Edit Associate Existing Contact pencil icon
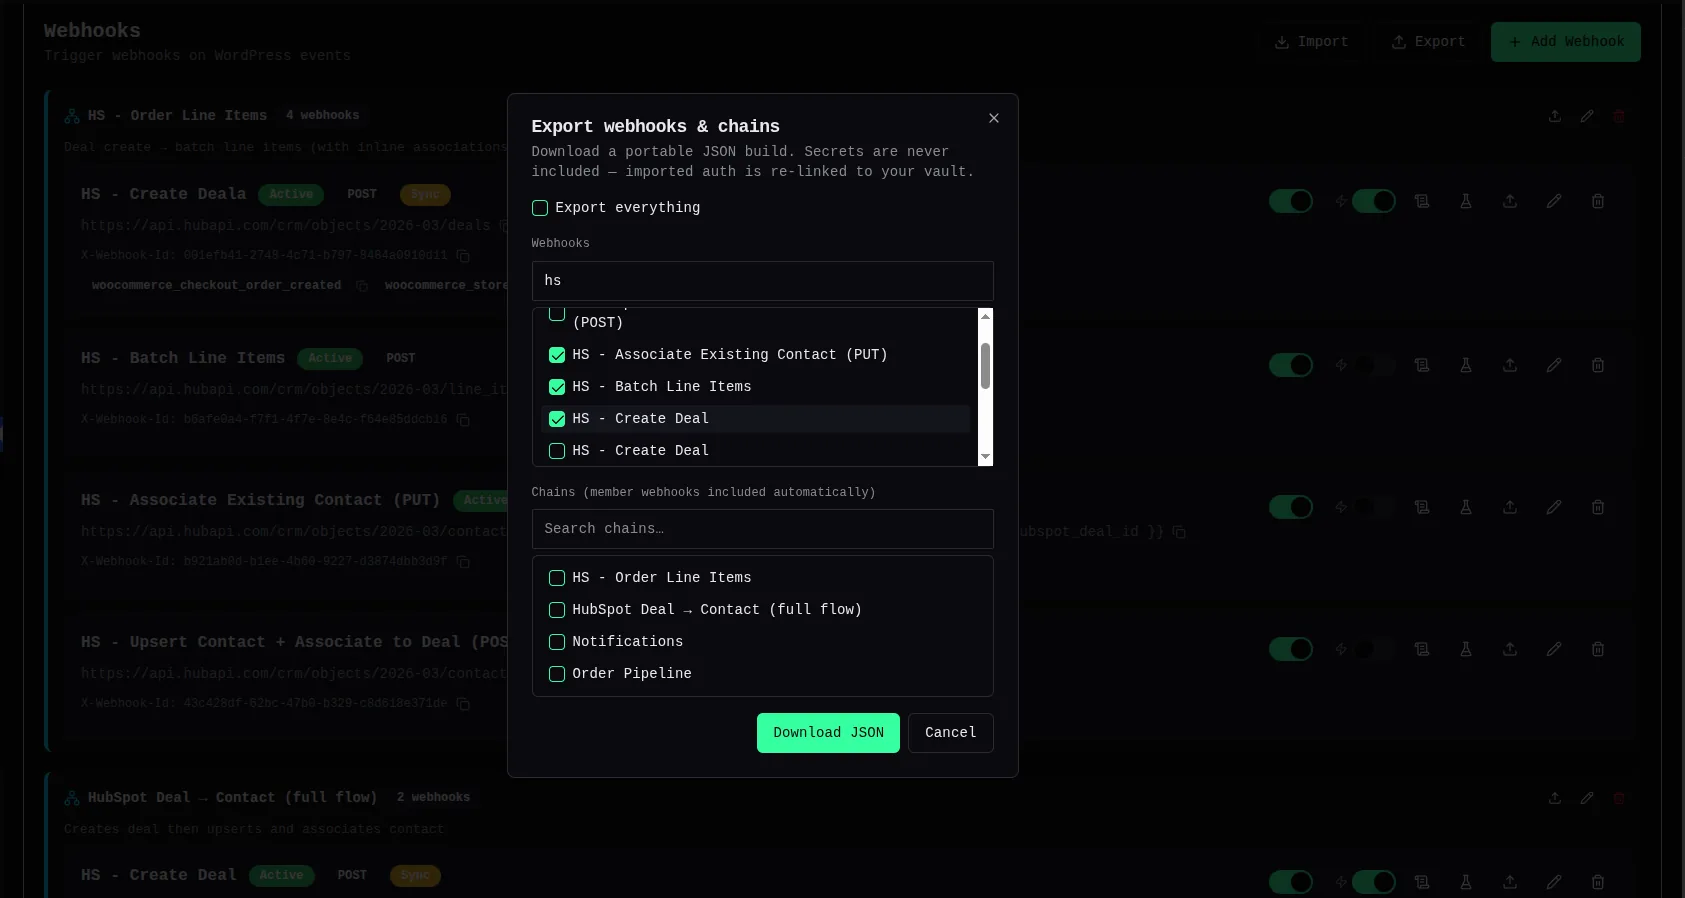 coord(1554,507)
